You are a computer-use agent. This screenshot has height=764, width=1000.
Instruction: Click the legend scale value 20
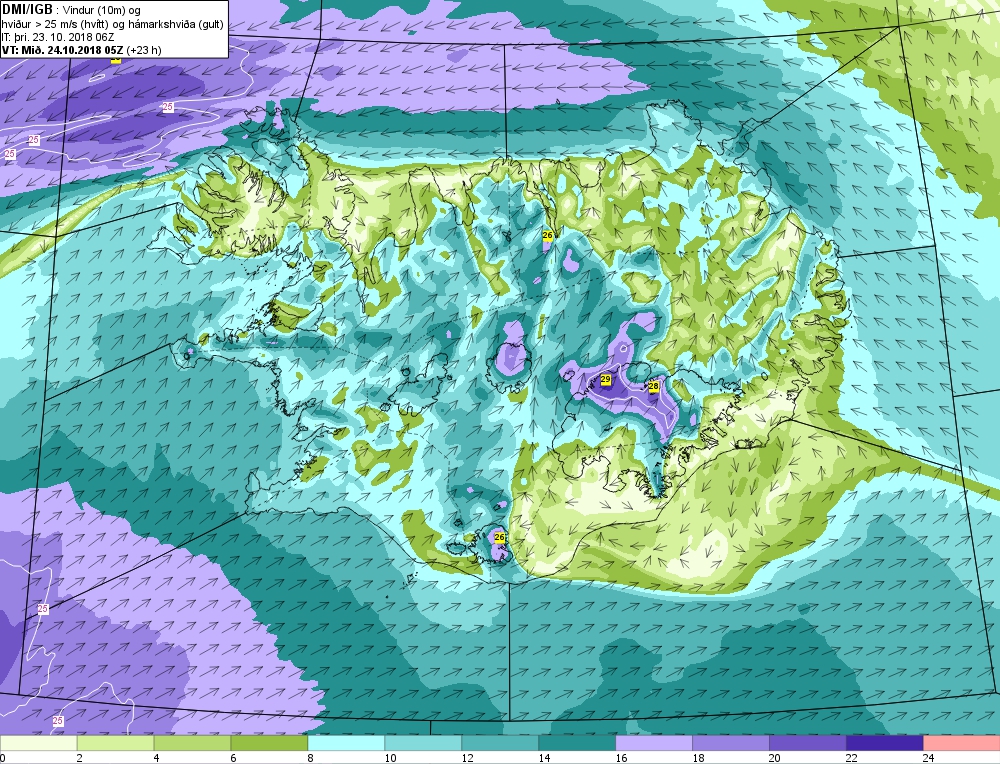pyautogui.click(x=775, y=758)
